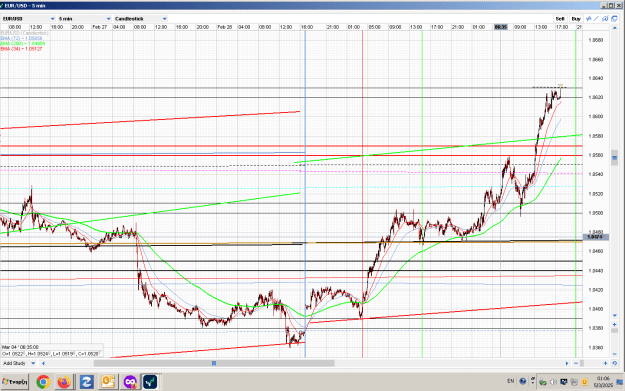Click the highlighted 05:35 time marker
The width and height of the screenshot is (625, 391).
point(501,27)
